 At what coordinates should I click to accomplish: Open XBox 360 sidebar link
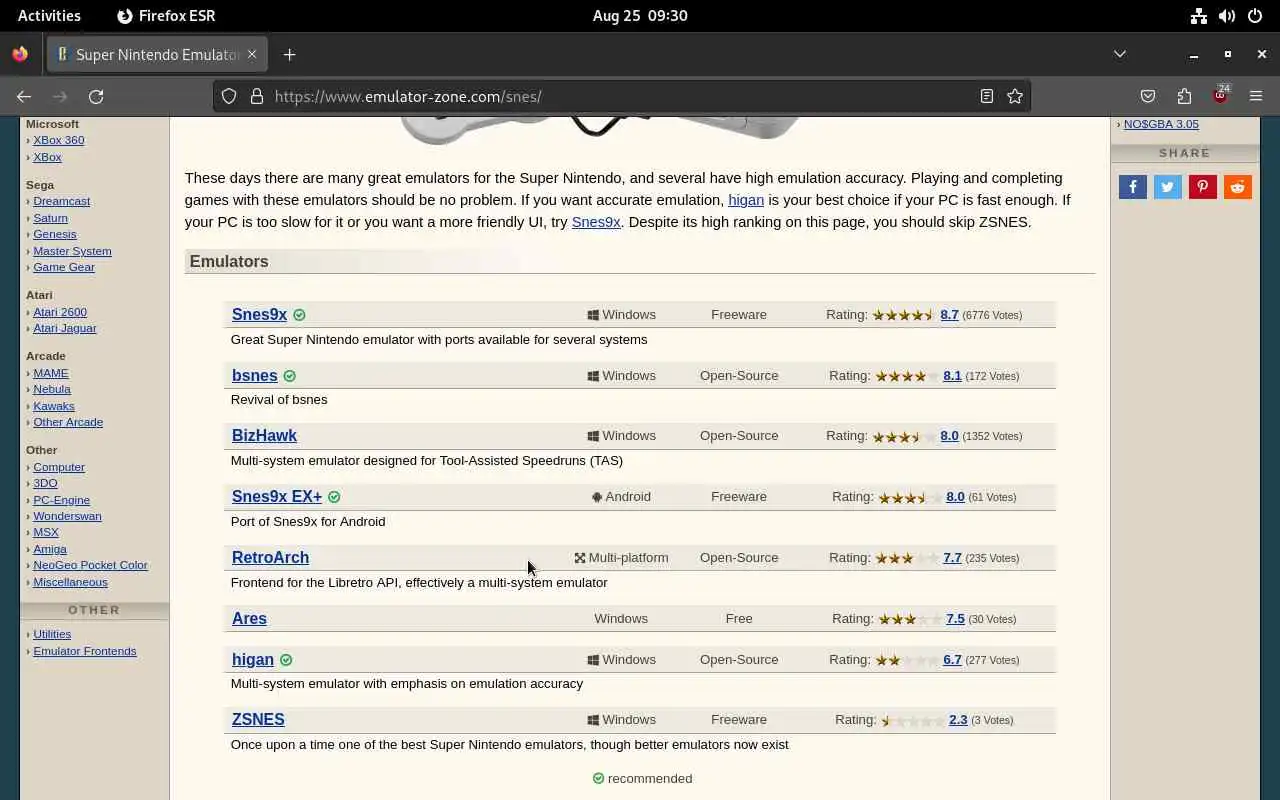click(x=58, y=140)
